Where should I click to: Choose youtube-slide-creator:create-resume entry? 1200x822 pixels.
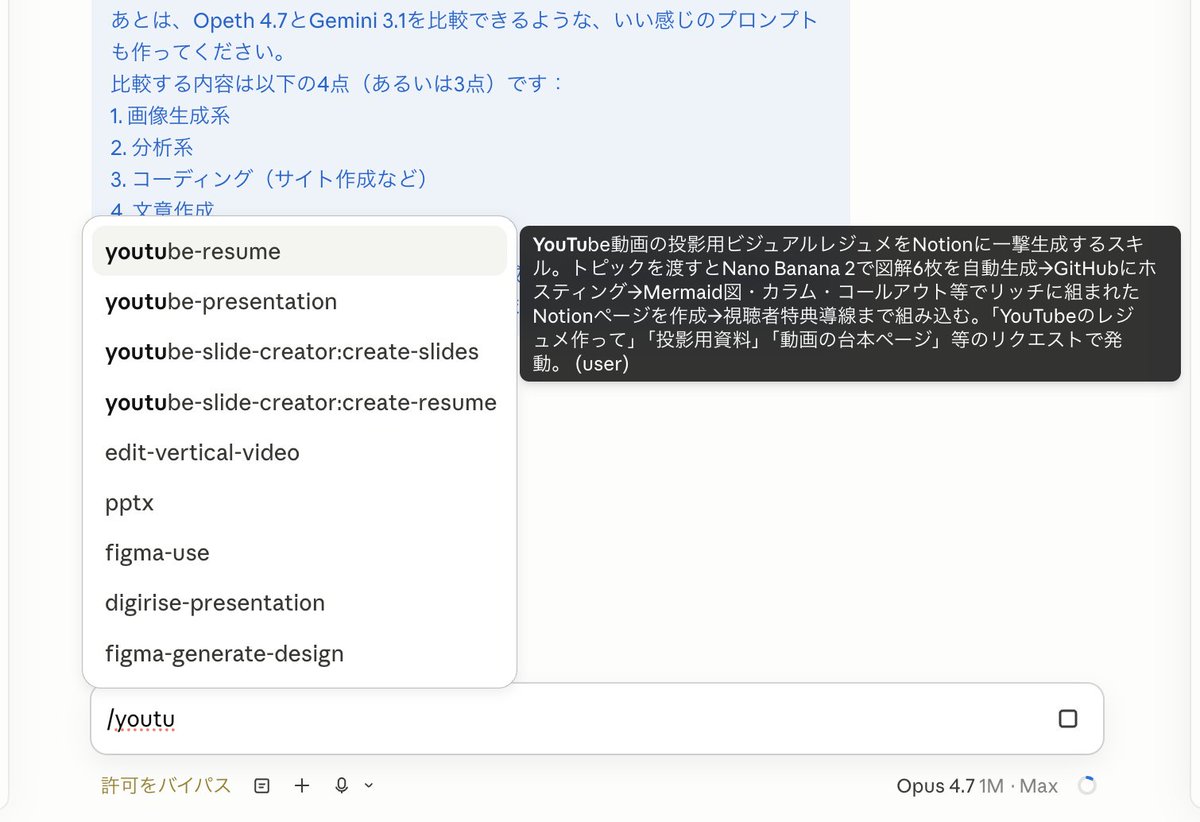(x=299, y=402)
